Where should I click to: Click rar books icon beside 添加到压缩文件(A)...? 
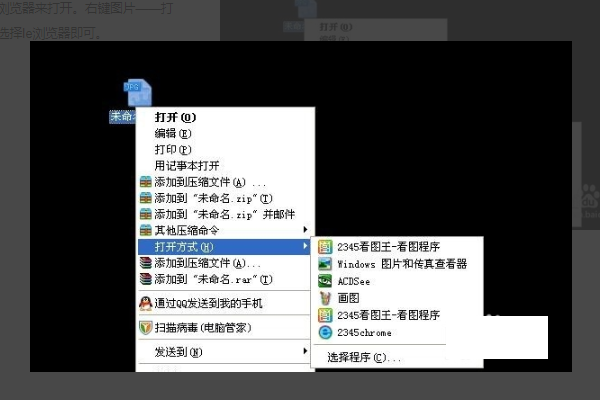[x=145, y=263]
